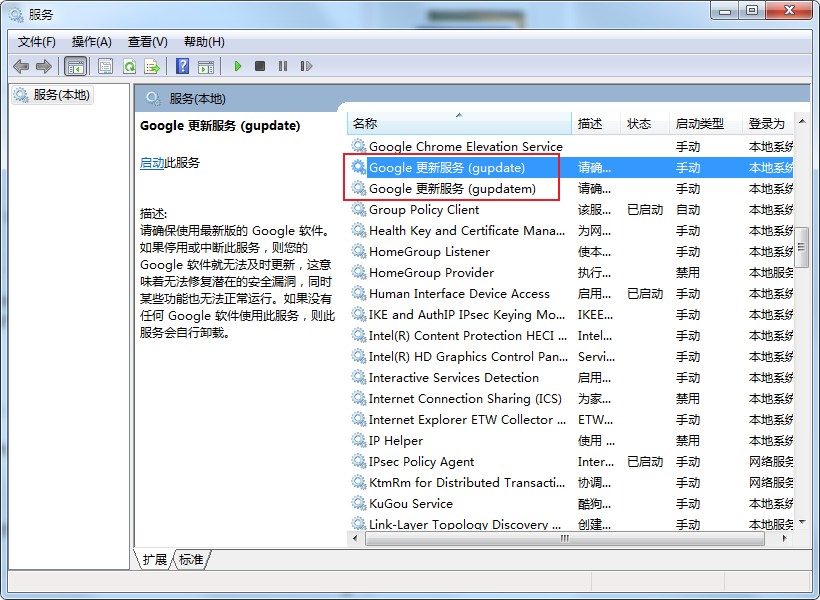The image size is (820, 600).
Task: Open the 帮助(H) menu
Action: pyautogui.click(x=204, y=42)
